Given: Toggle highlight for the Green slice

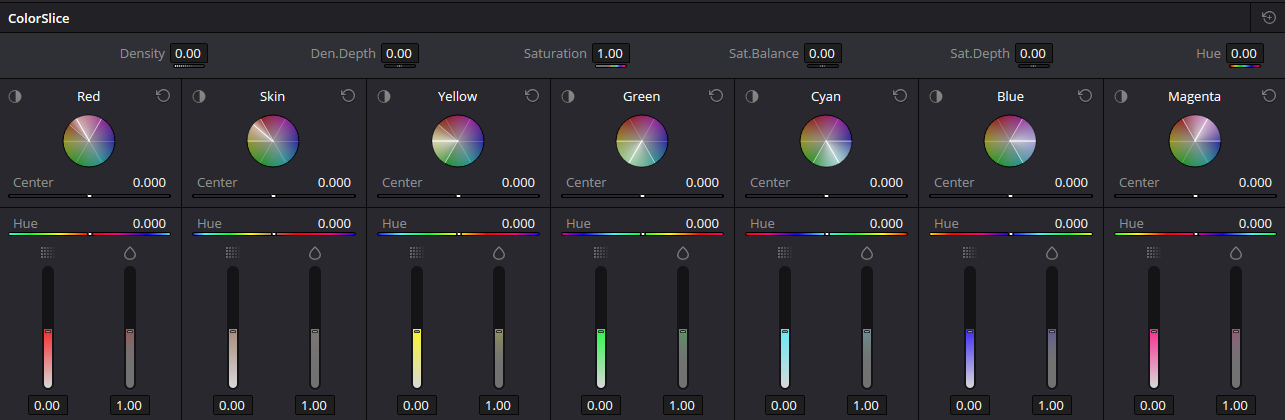Looking at the screenshot, I should click(568, 96).
